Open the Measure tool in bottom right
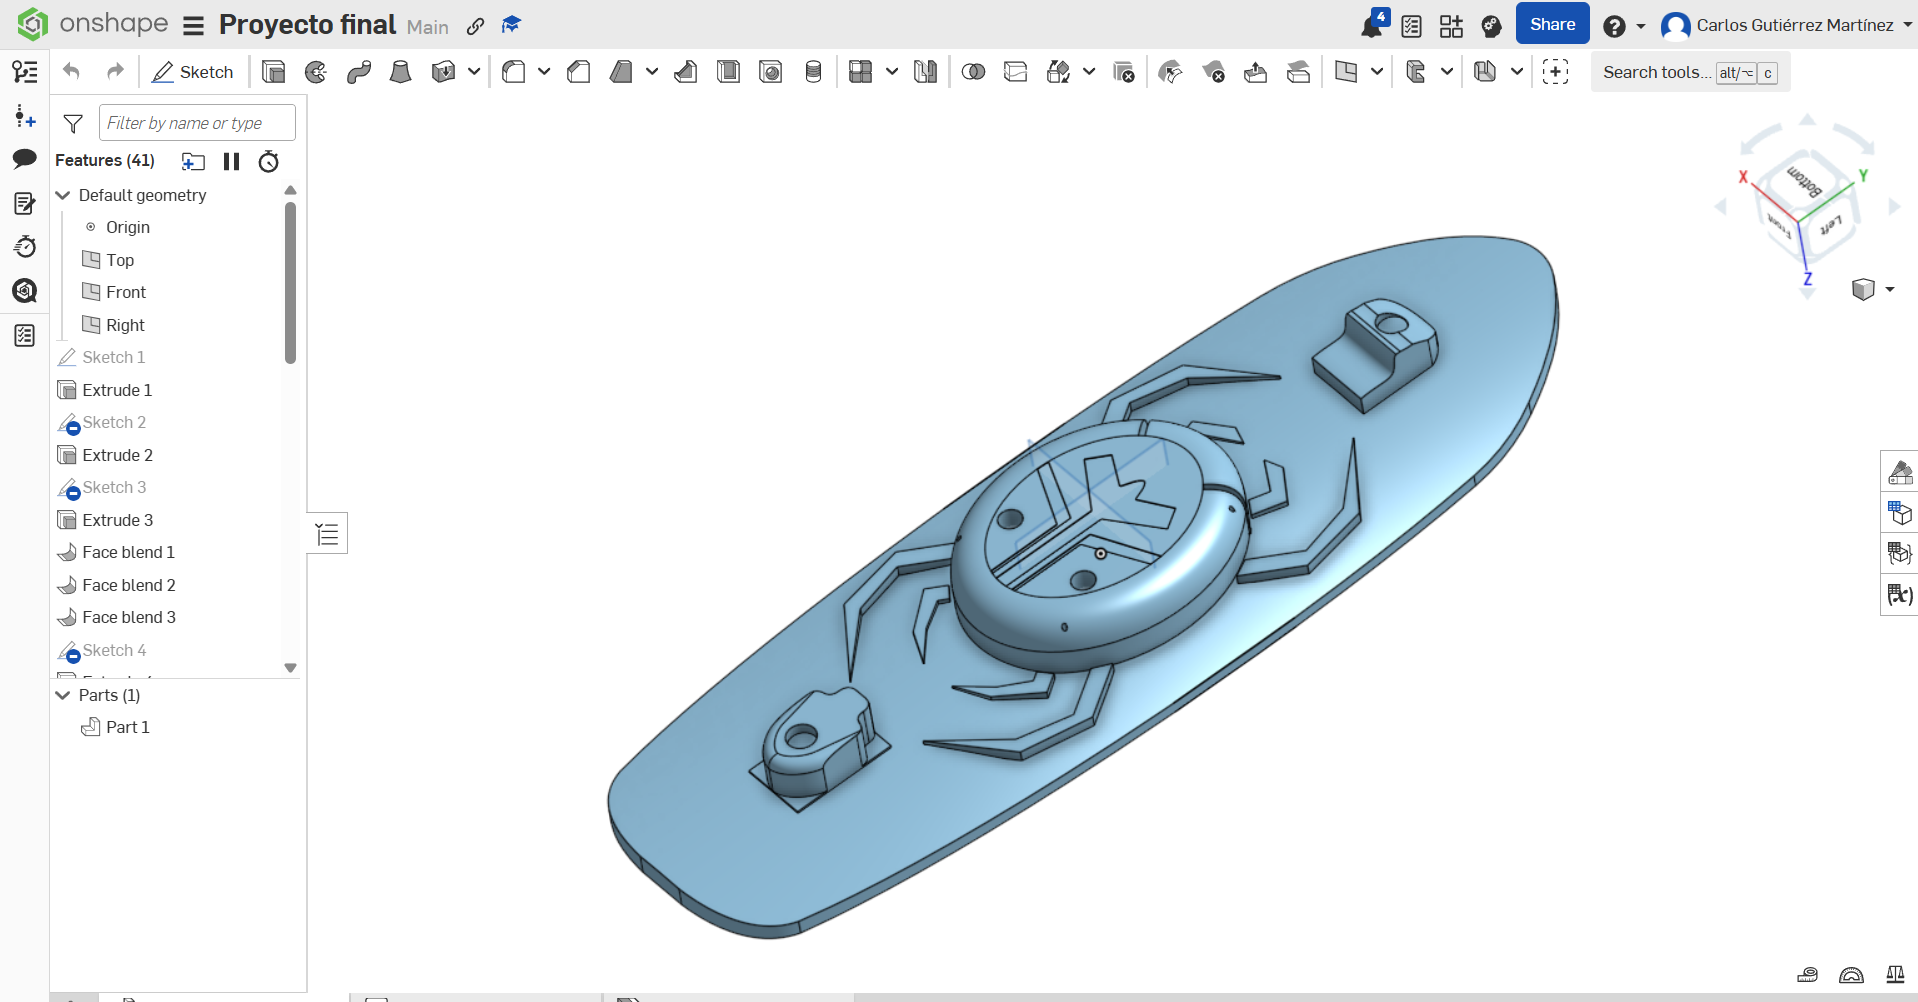1918x1002 pixels. point(1809,975)
